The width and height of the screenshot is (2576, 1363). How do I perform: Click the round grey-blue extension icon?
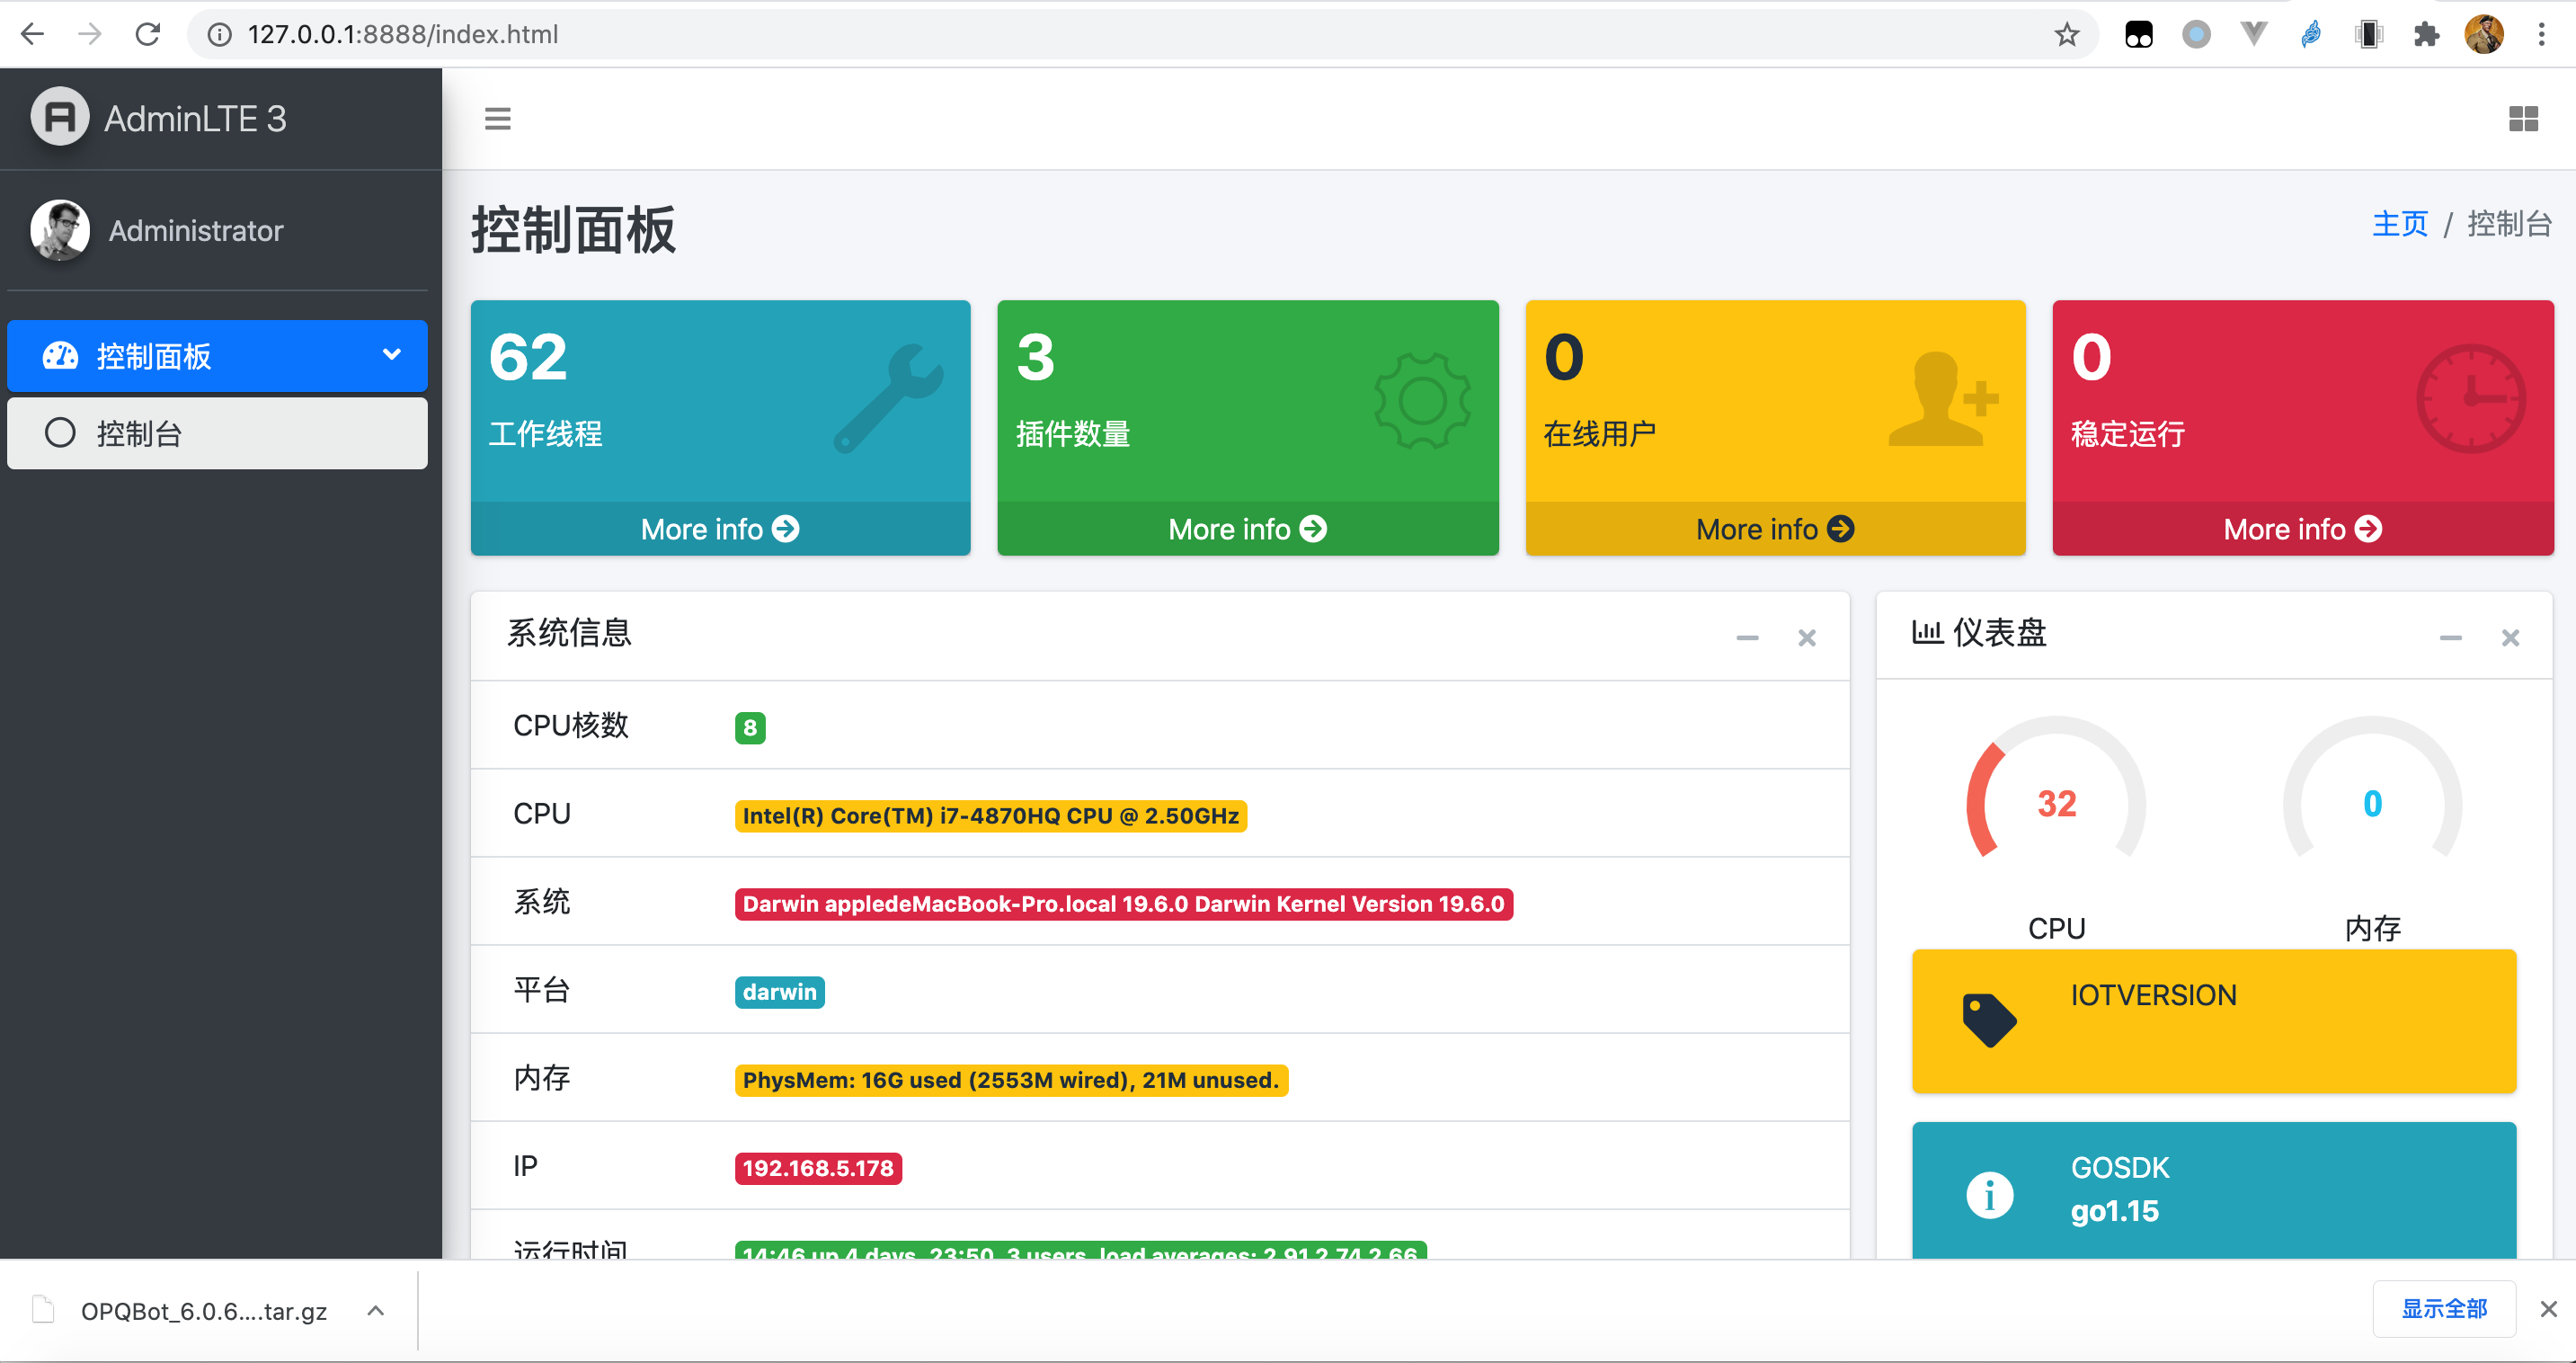(2196, 34)
